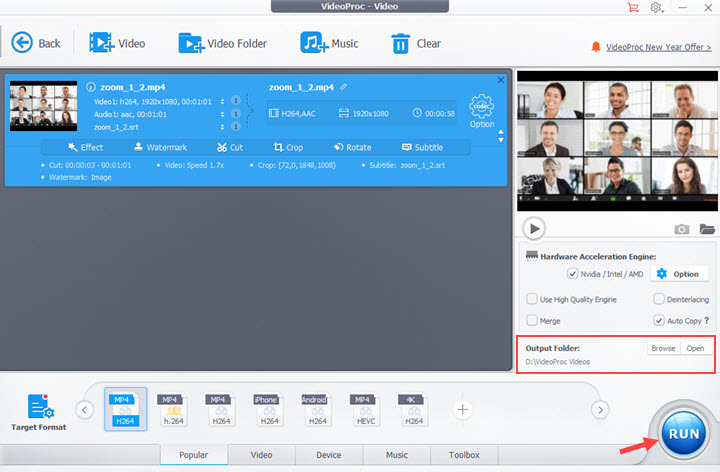The height and width of the screenshot is (472, 720).
Task: Remove zoom_1_2.mp4 item from list
Action: [x=501, y=80]
